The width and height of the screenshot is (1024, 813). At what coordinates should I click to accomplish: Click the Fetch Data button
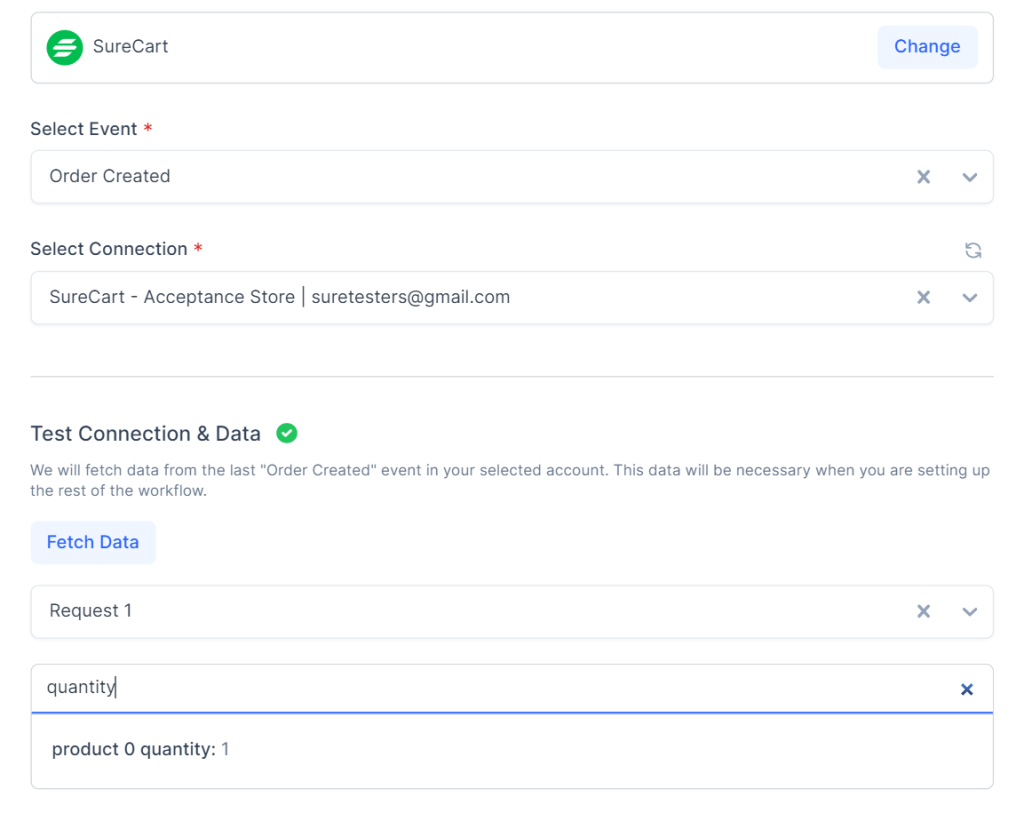[93, 542]
